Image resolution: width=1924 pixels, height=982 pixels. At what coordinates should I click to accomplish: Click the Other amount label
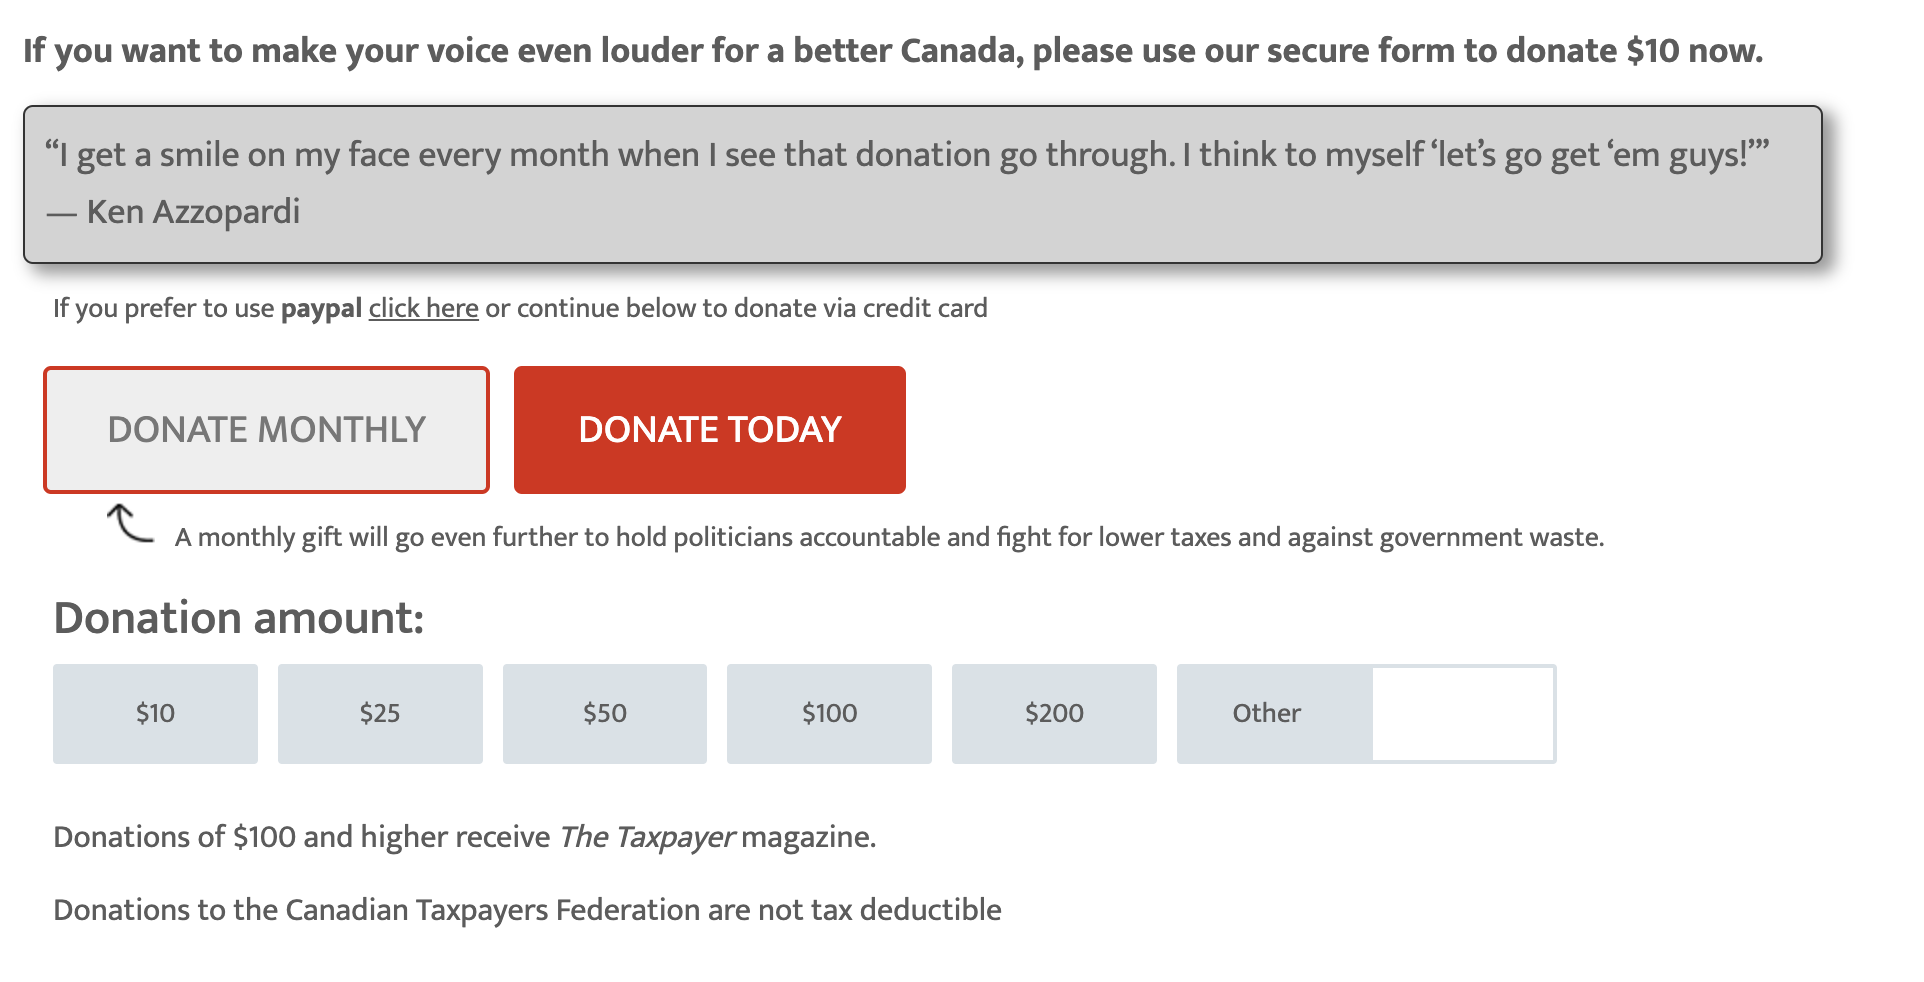[x=1266, y=714]
